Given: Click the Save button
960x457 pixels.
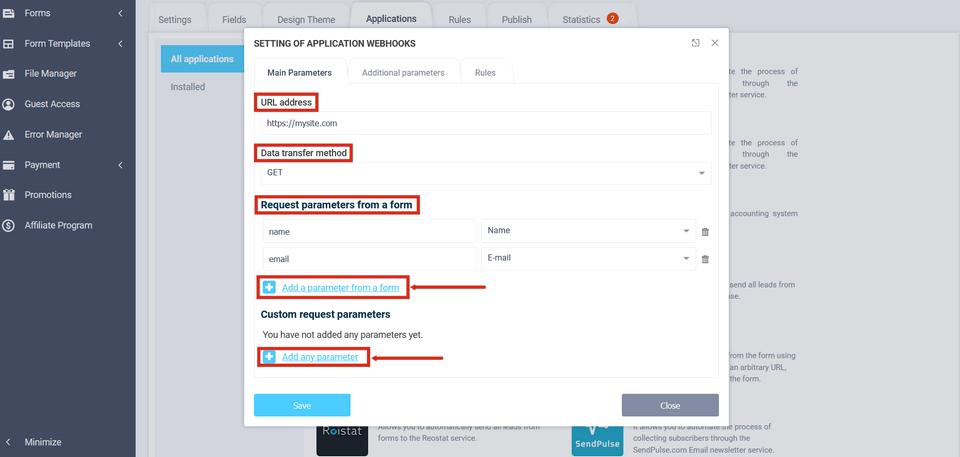Looking at the screenshot, I should pos(302,405).
